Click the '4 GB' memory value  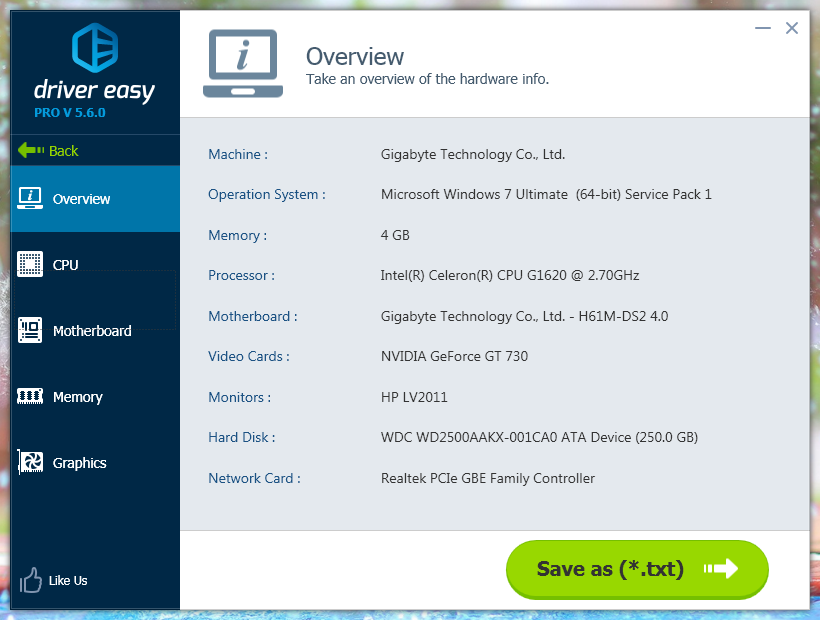(x=395, y=235)
